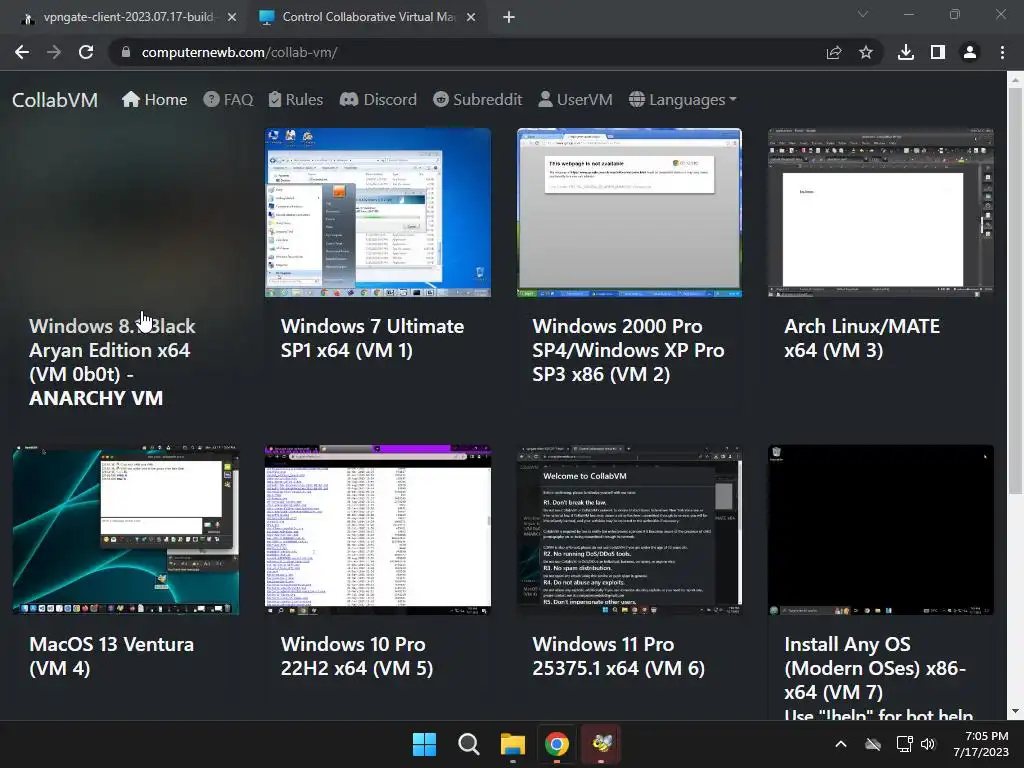
Task: Click the Reddit logo icon
Action: (441, 99)
